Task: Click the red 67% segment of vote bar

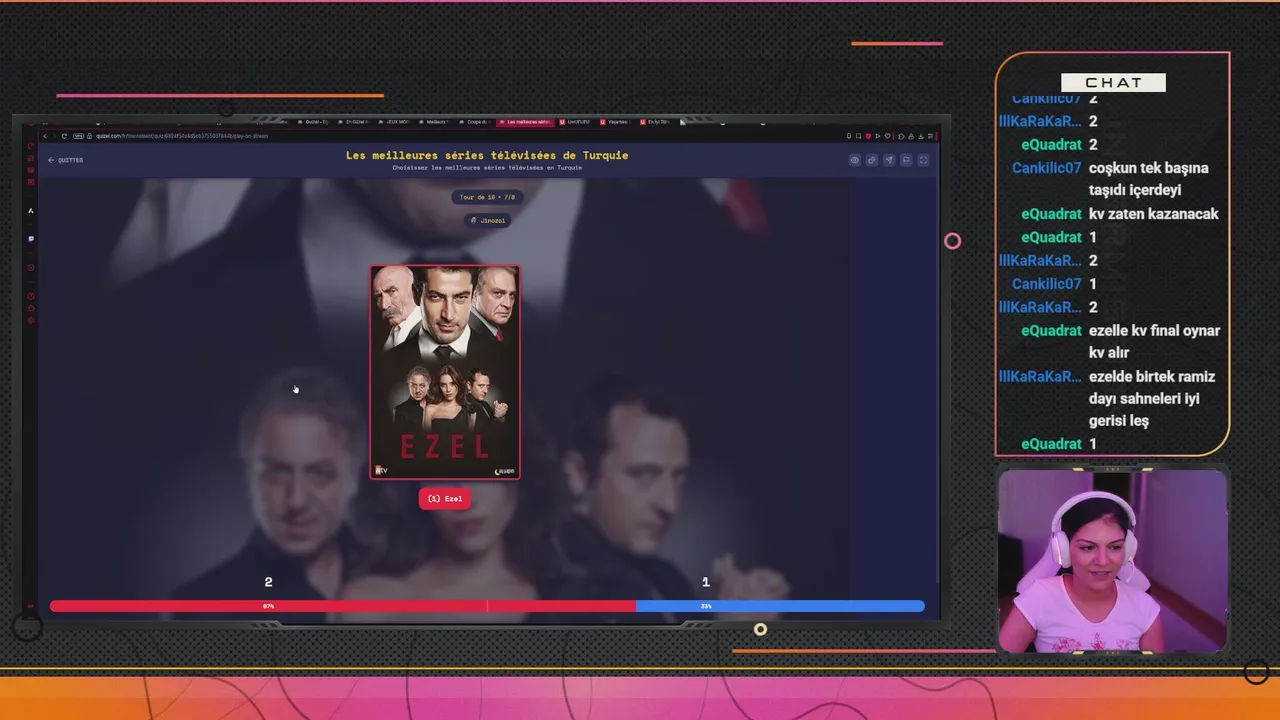Action: coord(343,606)
